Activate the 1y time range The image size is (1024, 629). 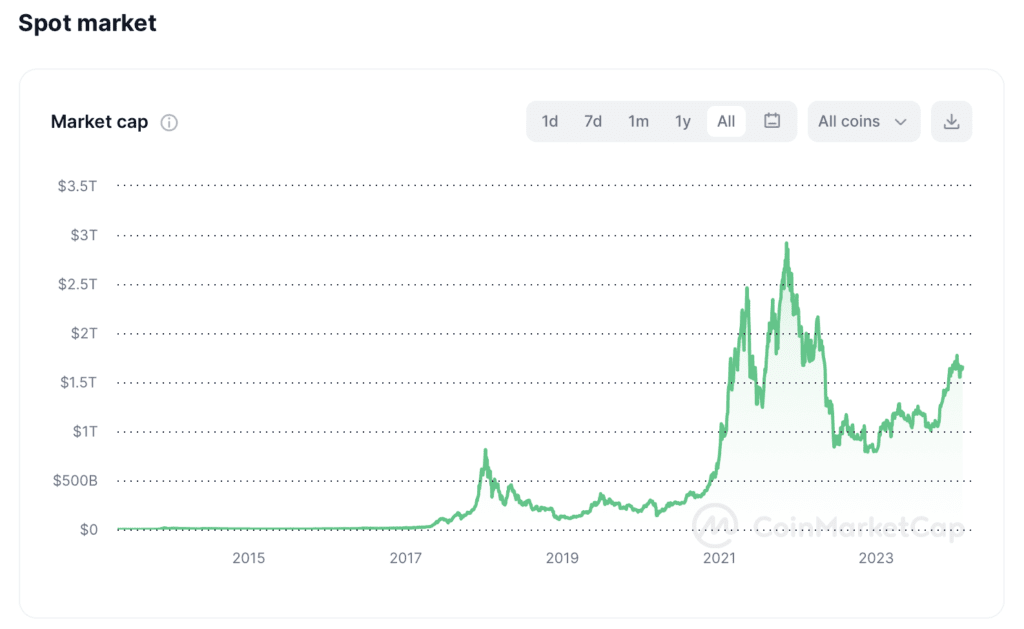point(683,120)
